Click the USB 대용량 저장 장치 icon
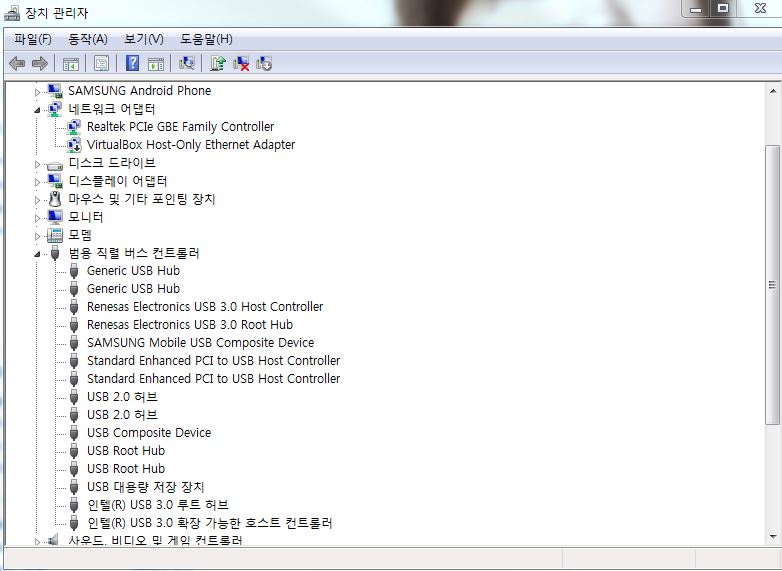The width and height of the screenshot is (782, 571). (74, 487)
